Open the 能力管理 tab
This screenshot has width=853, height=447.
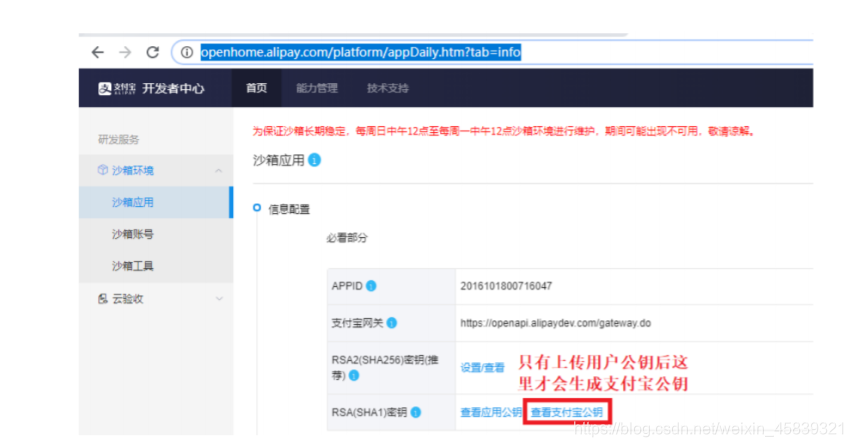pyautogui.click(x=317, y=88)
